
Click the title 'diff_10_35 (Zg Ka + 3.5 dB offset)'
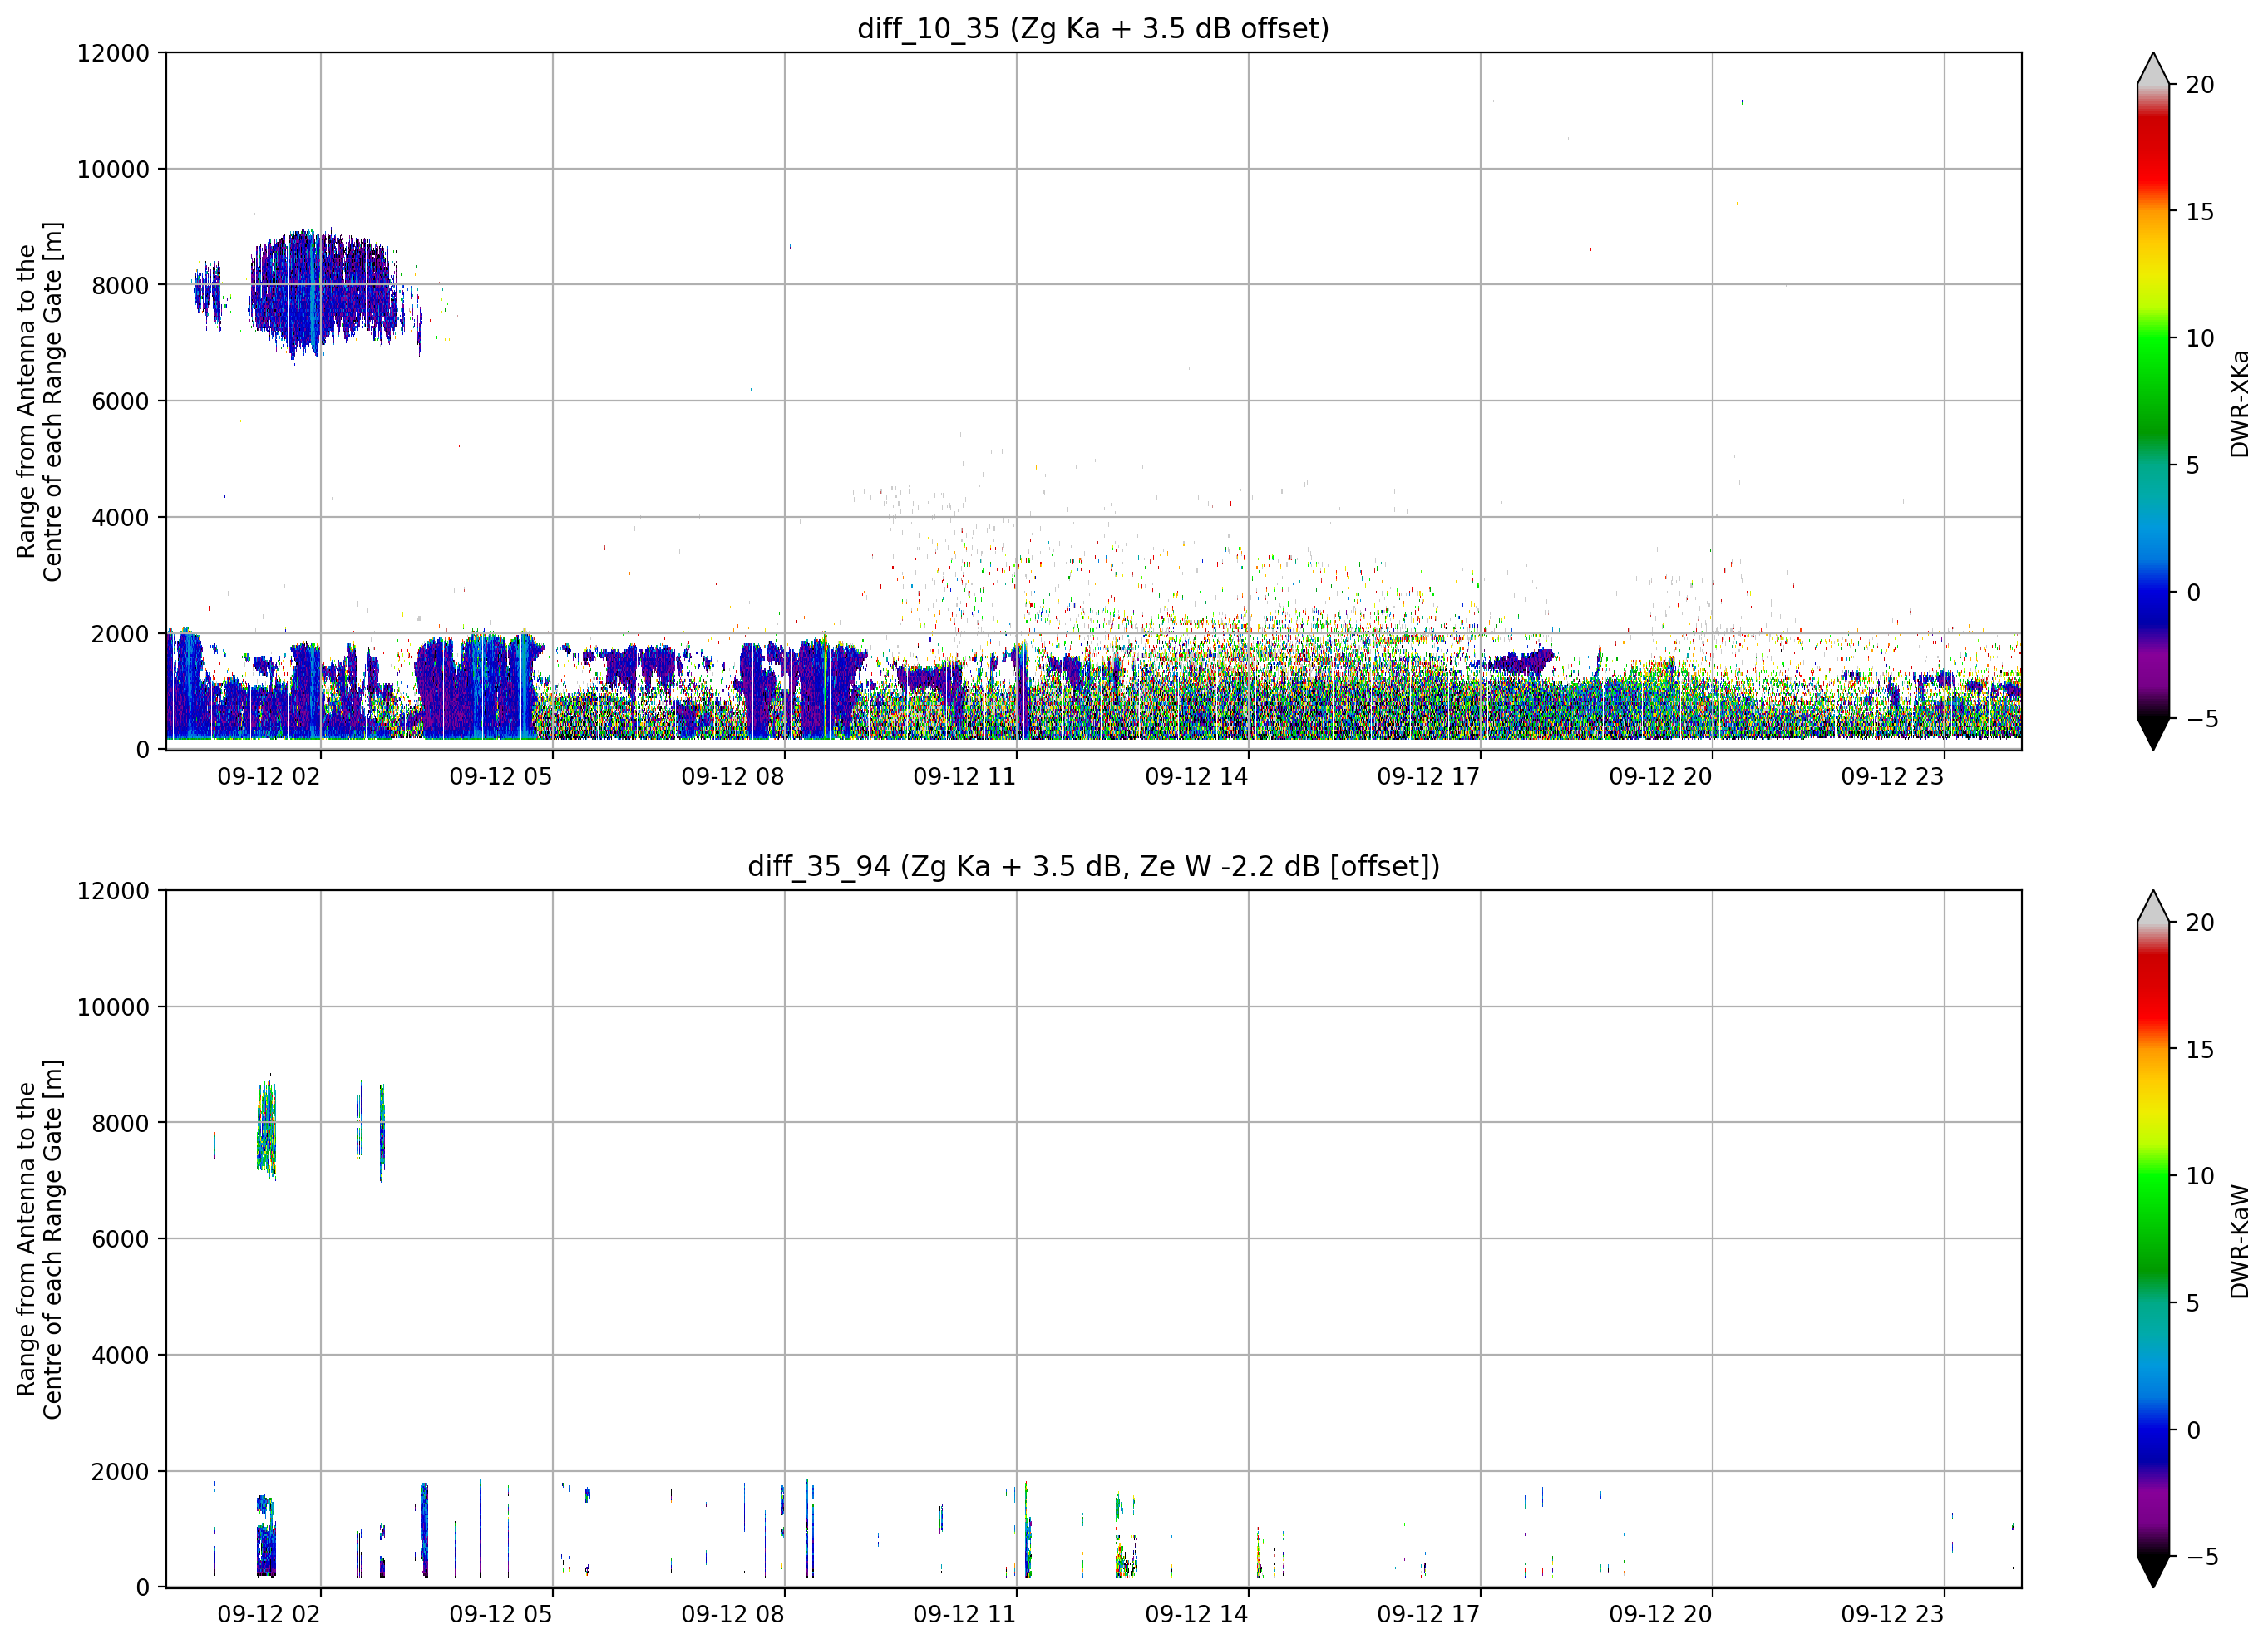pos(1093,28)
